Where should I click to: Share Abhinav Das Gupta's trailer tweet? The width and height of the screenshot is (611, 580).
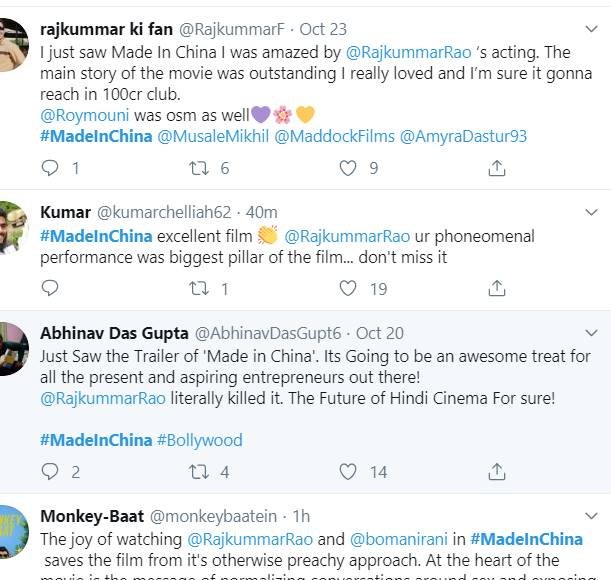[x=496, y=472]
